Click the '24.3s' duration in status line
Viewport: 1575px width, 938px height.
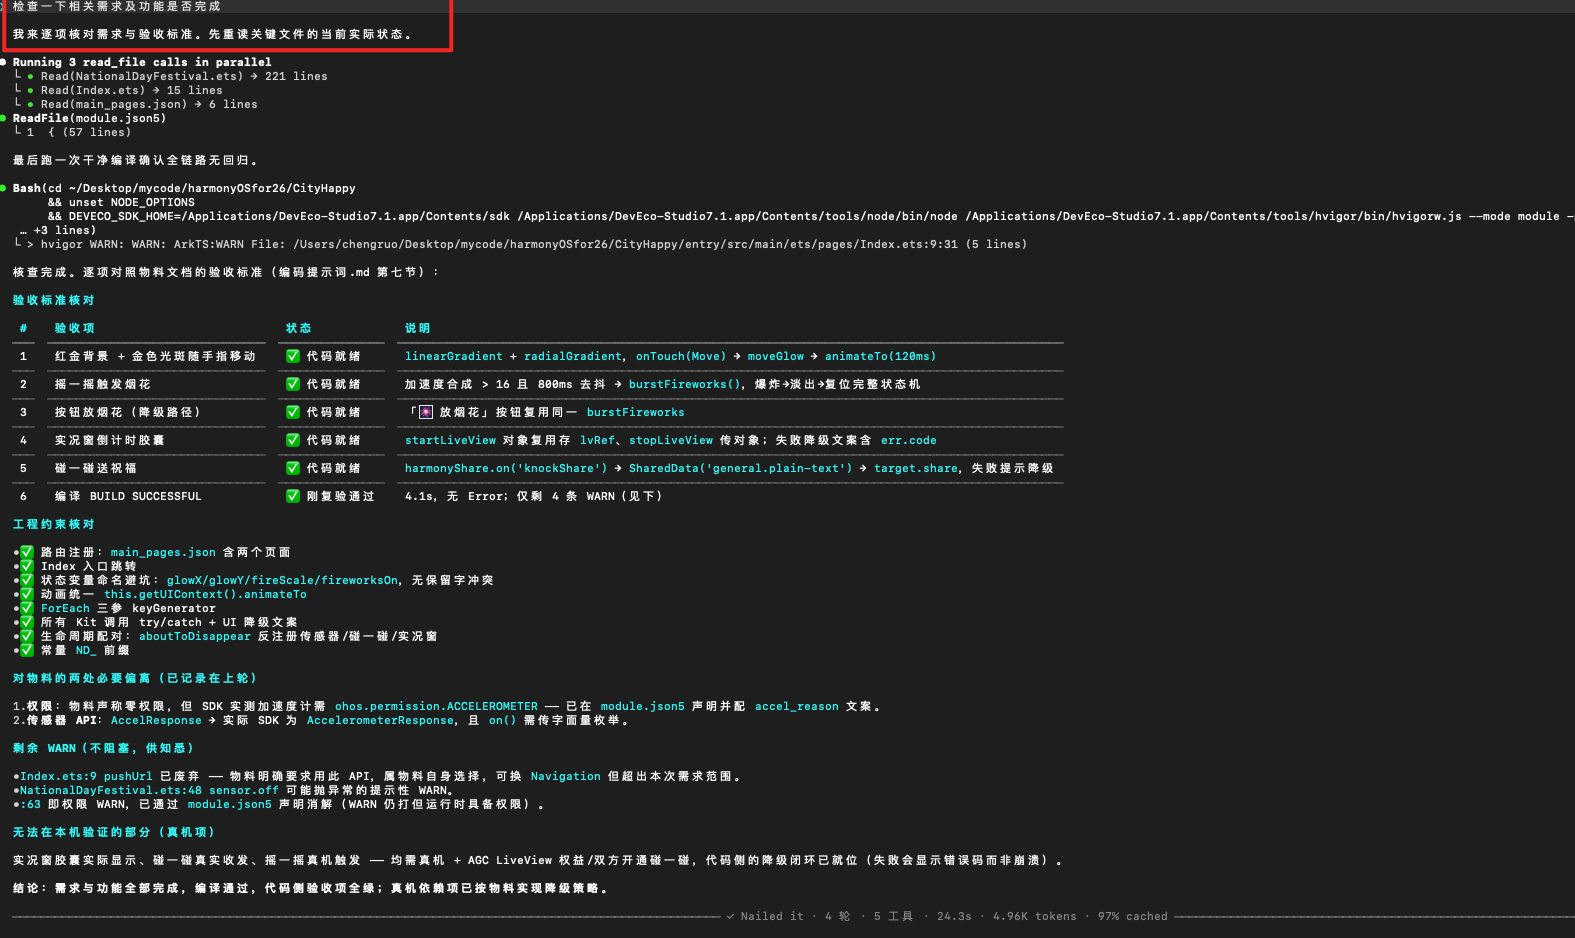click(x=954, y=916)
